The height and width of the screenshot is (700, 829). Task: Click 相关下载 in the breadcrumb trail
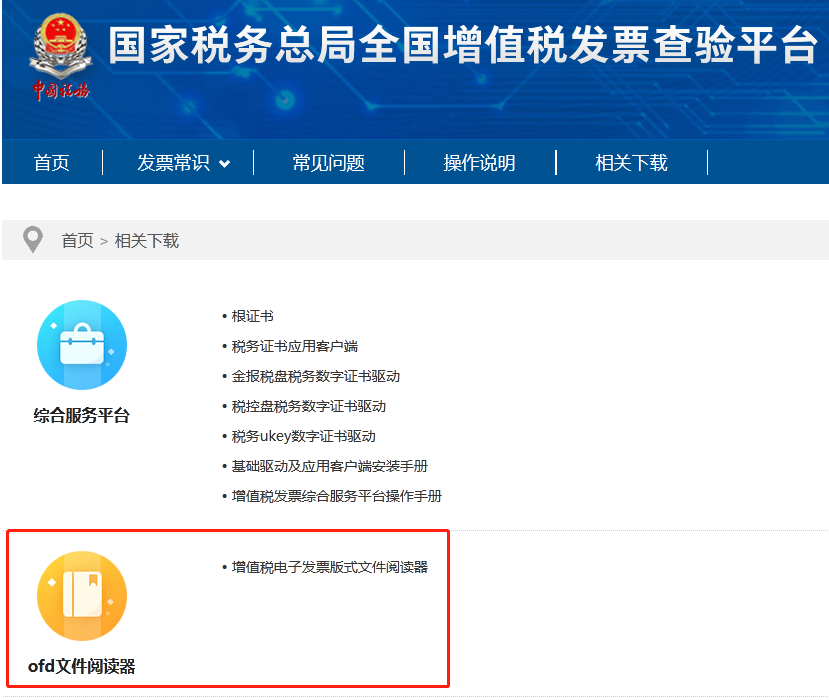coord(147,241)
